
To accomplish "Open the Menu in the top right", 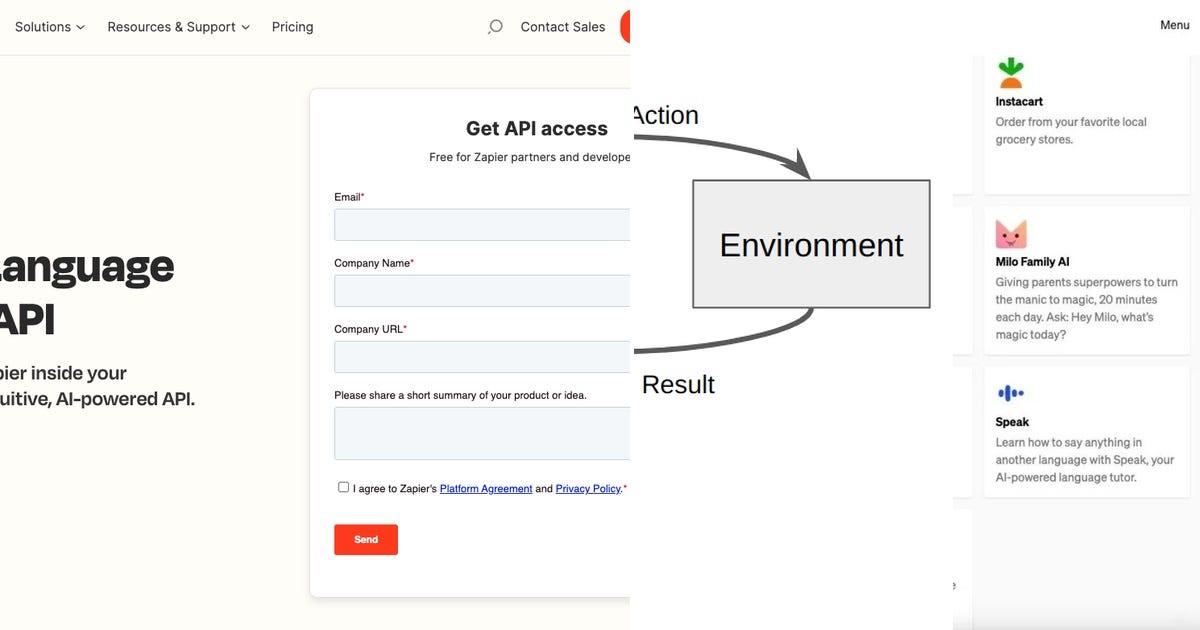I will [1173, 24].
